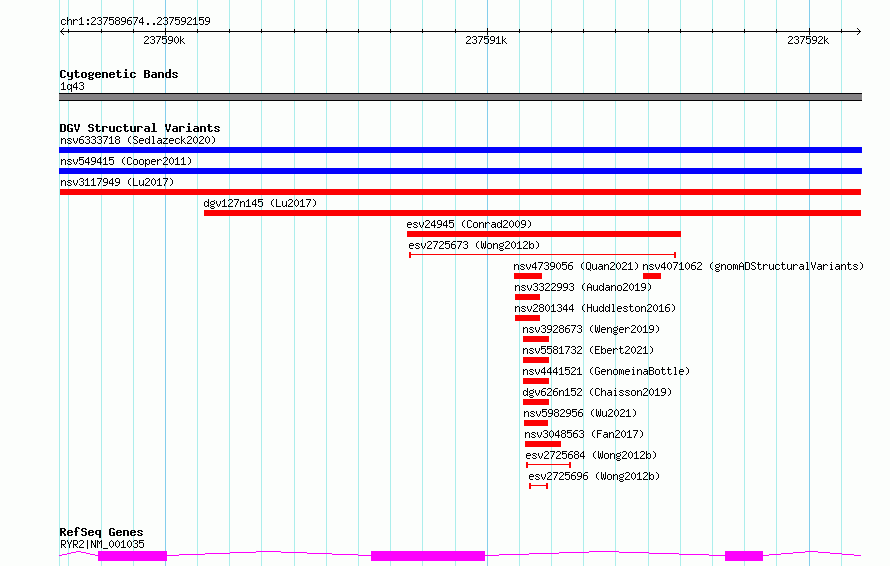The height and width of the screenshot is (566, 890).
Task: Click the Cytogenetic Bands track title
Action: 119,74
